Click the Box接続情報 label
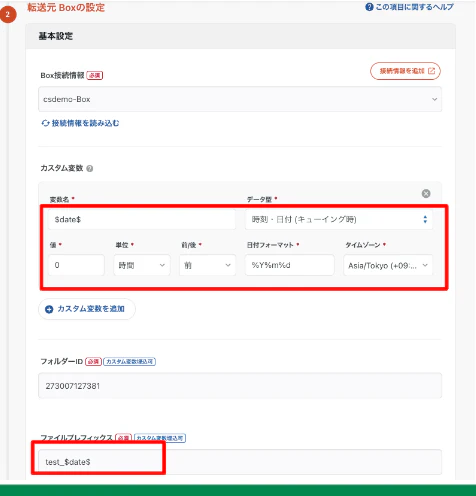The image size is (476, 496). (62, 75)
